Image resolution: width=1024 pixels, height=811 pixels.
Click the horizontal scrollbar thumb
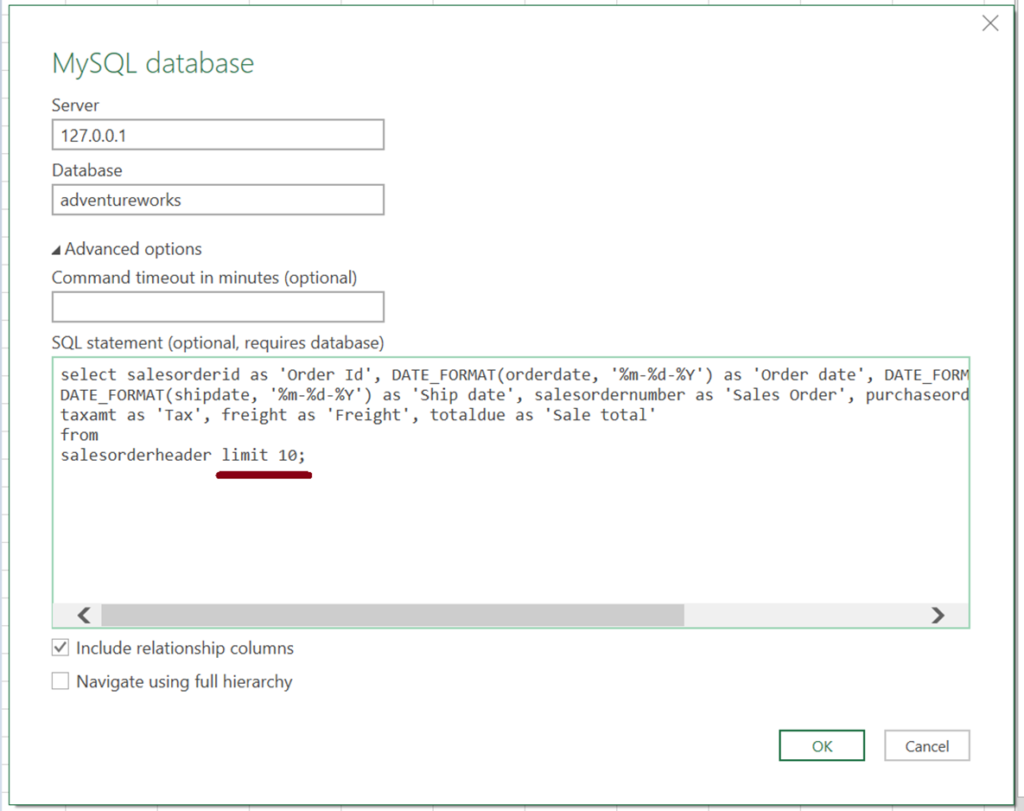pyautogui.click(x=392, y=615)
